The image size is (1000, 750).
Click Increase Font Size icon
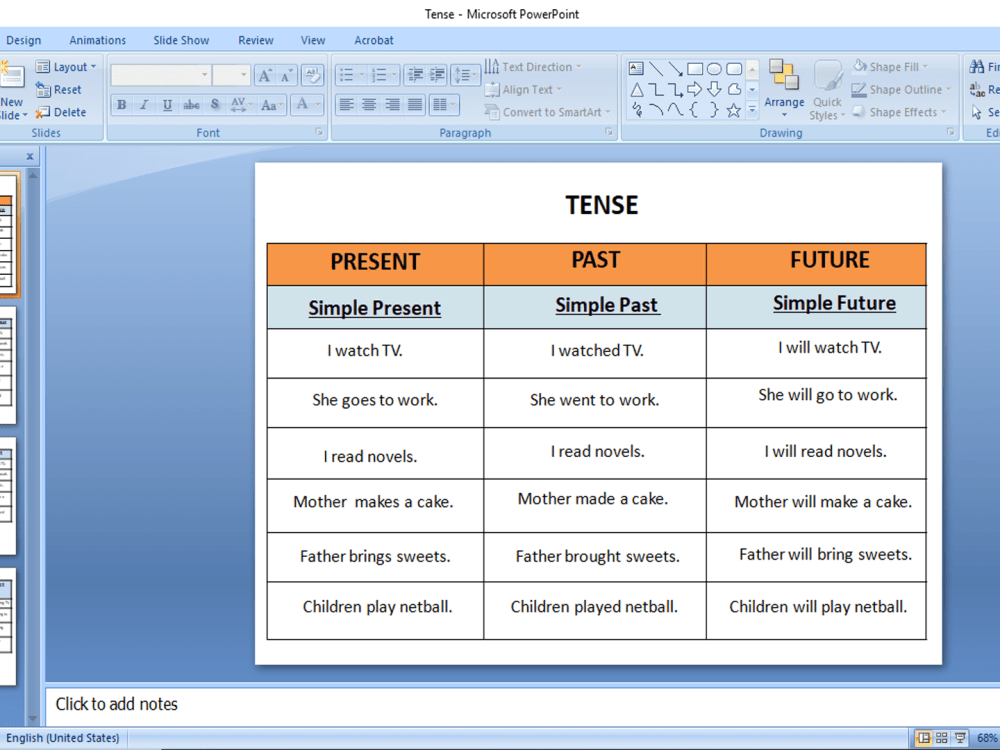tap(265, 76)
